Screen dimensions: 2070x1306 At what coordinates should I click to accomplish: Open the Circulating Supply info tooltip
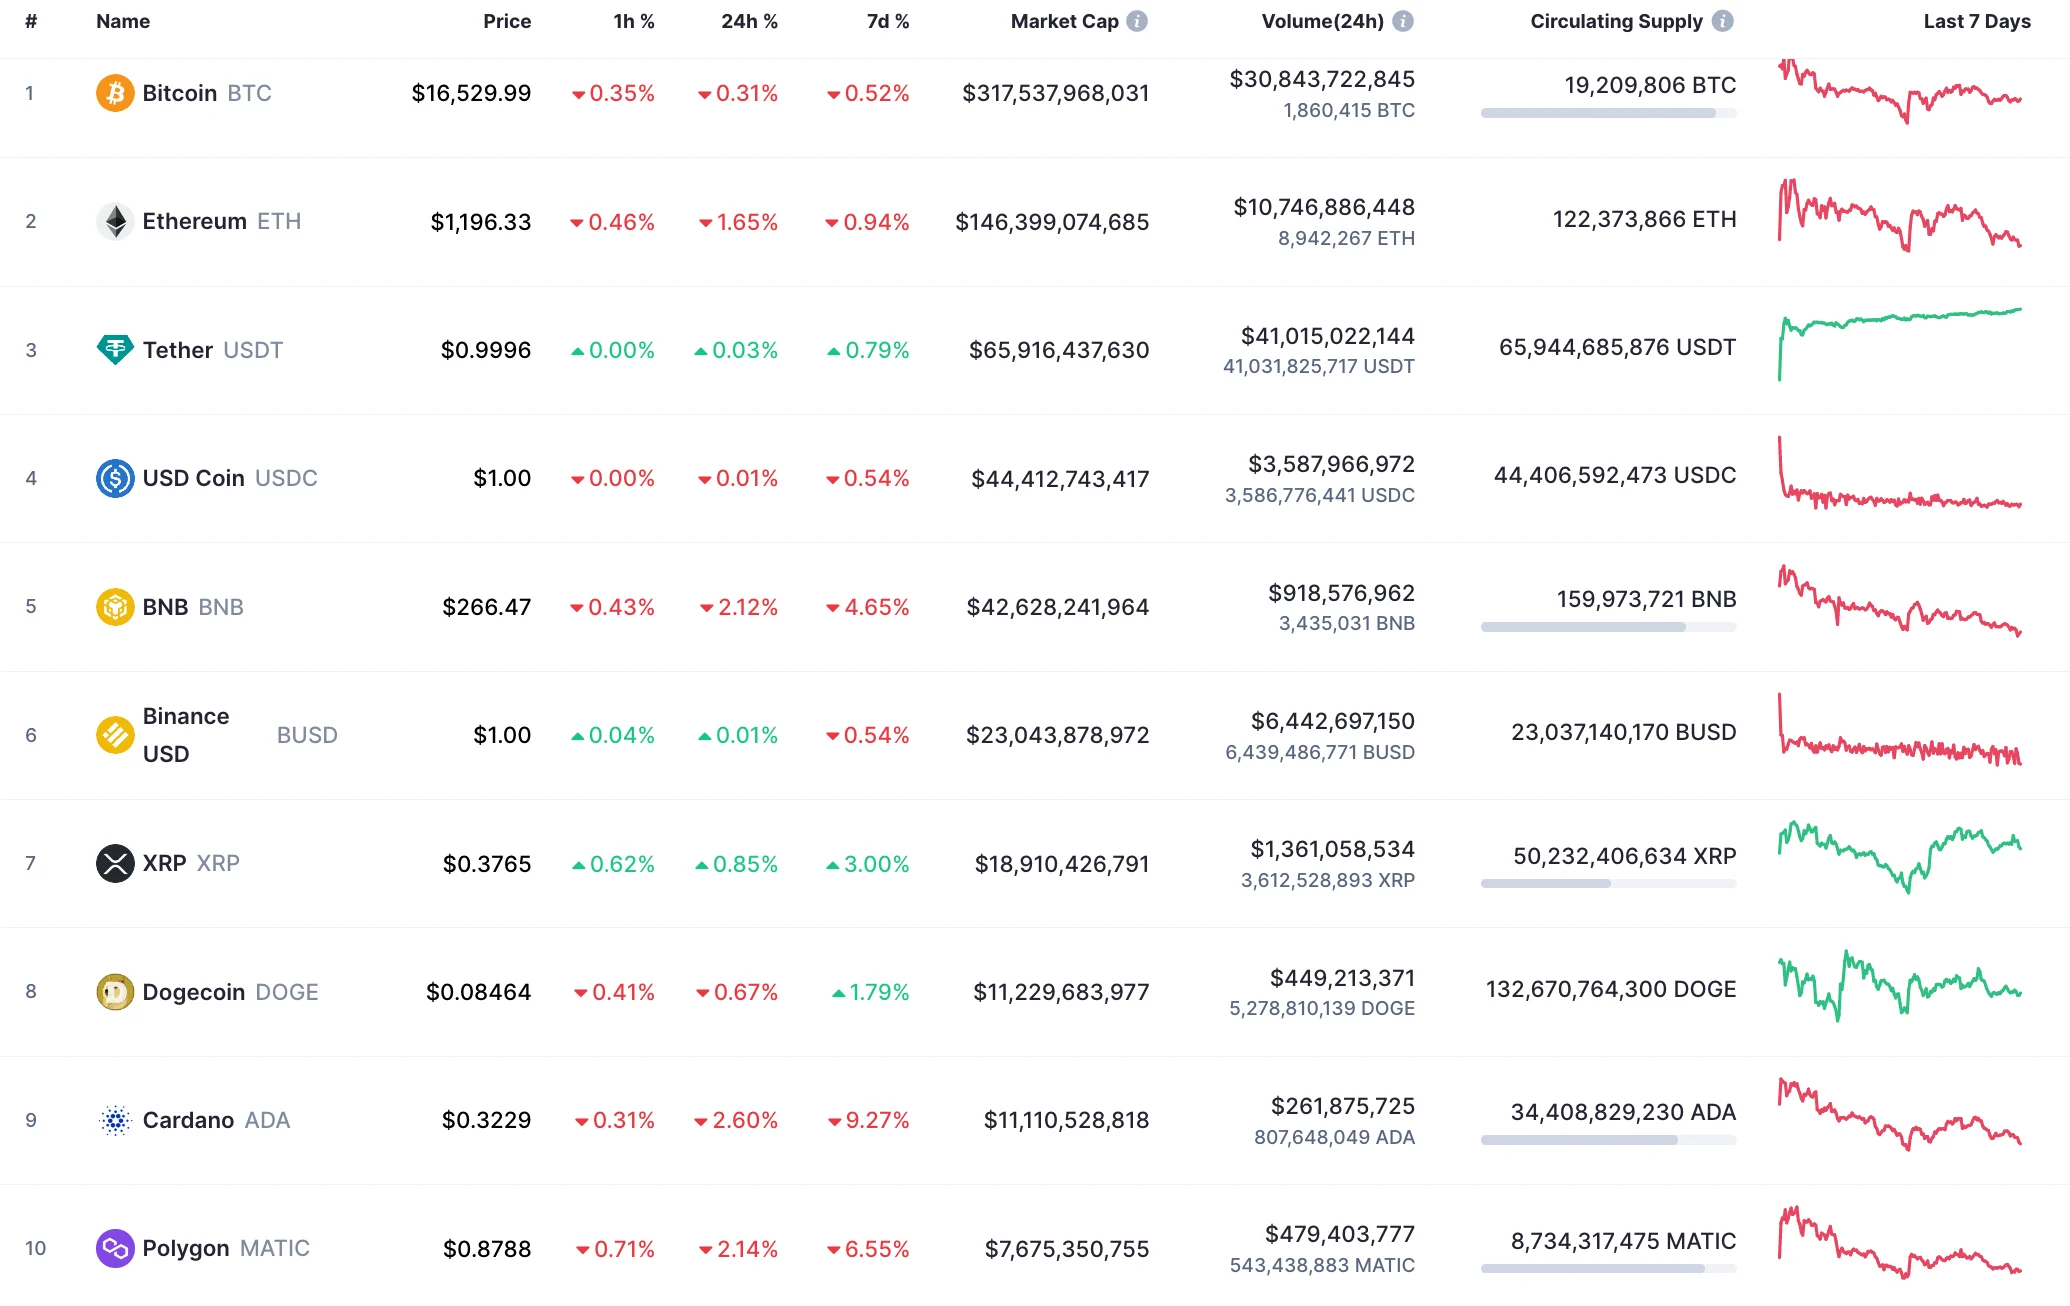tap(1723, 20)
